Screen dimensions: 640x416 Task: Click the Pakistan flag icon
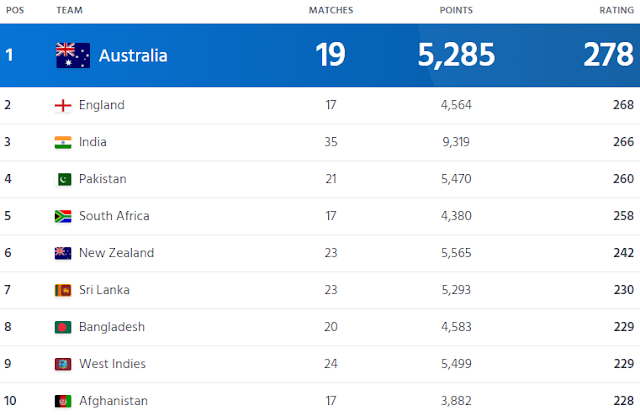point(64,179)
